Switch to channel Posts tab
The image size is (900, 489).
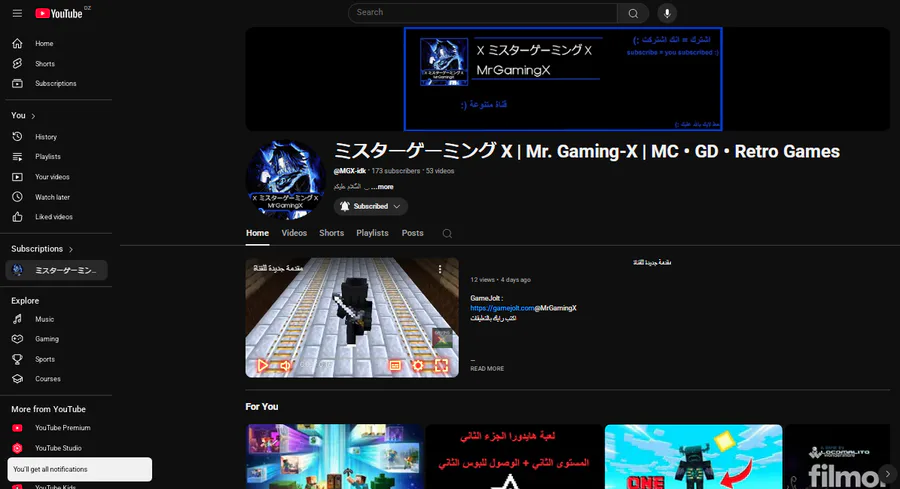(x=412, y=233)
